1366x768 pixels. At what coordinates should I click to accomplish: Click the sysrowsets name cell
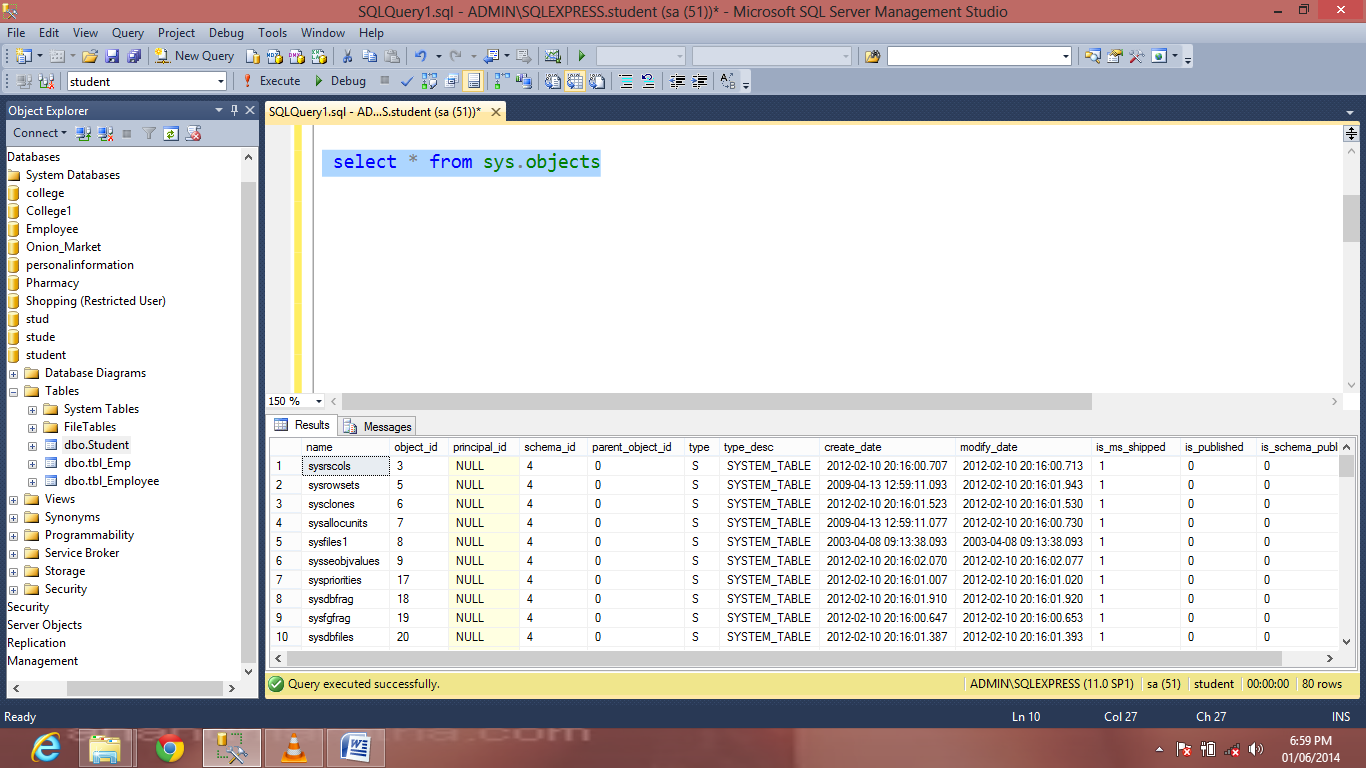tap(345, 485)
